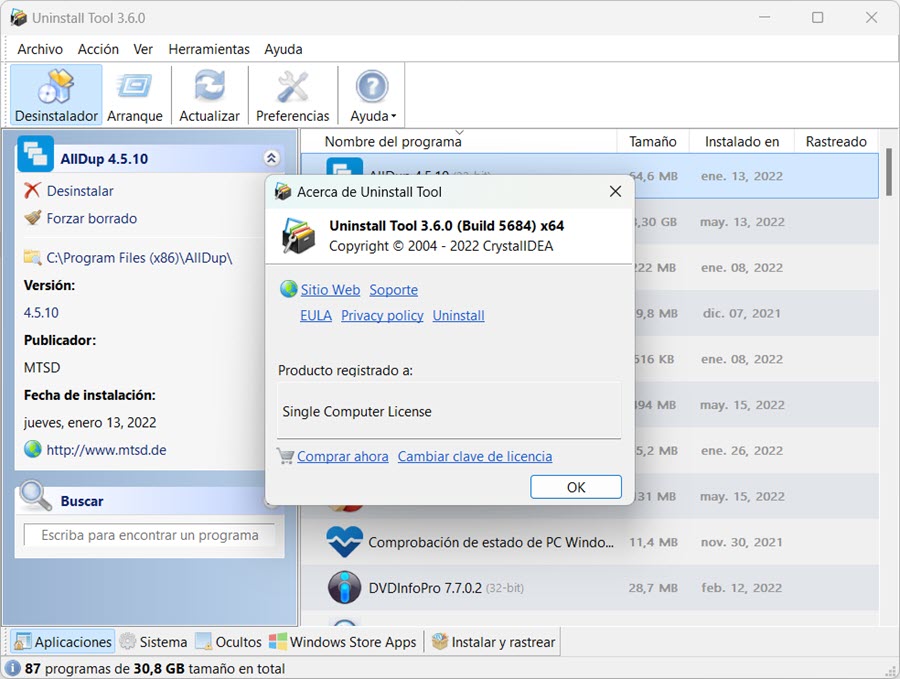Select Comprobación de estado de PC row

tap(589, 542)
